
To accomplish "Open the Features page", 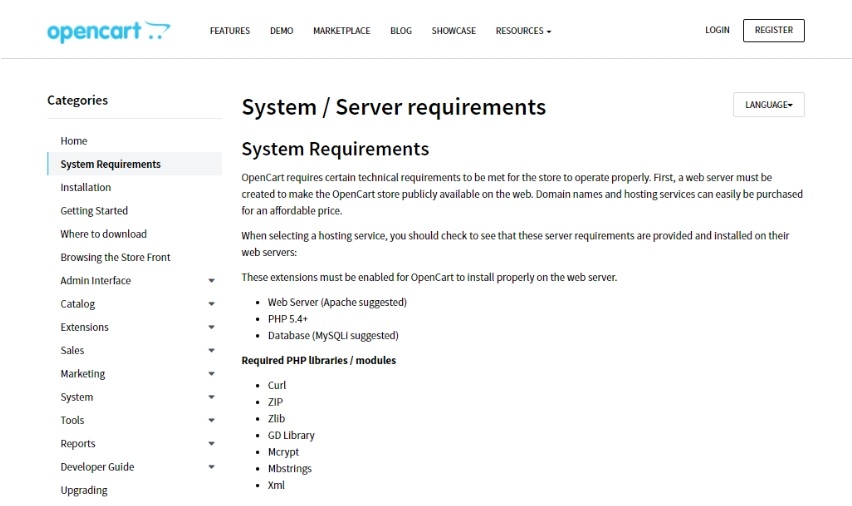I will pos(230,31).
